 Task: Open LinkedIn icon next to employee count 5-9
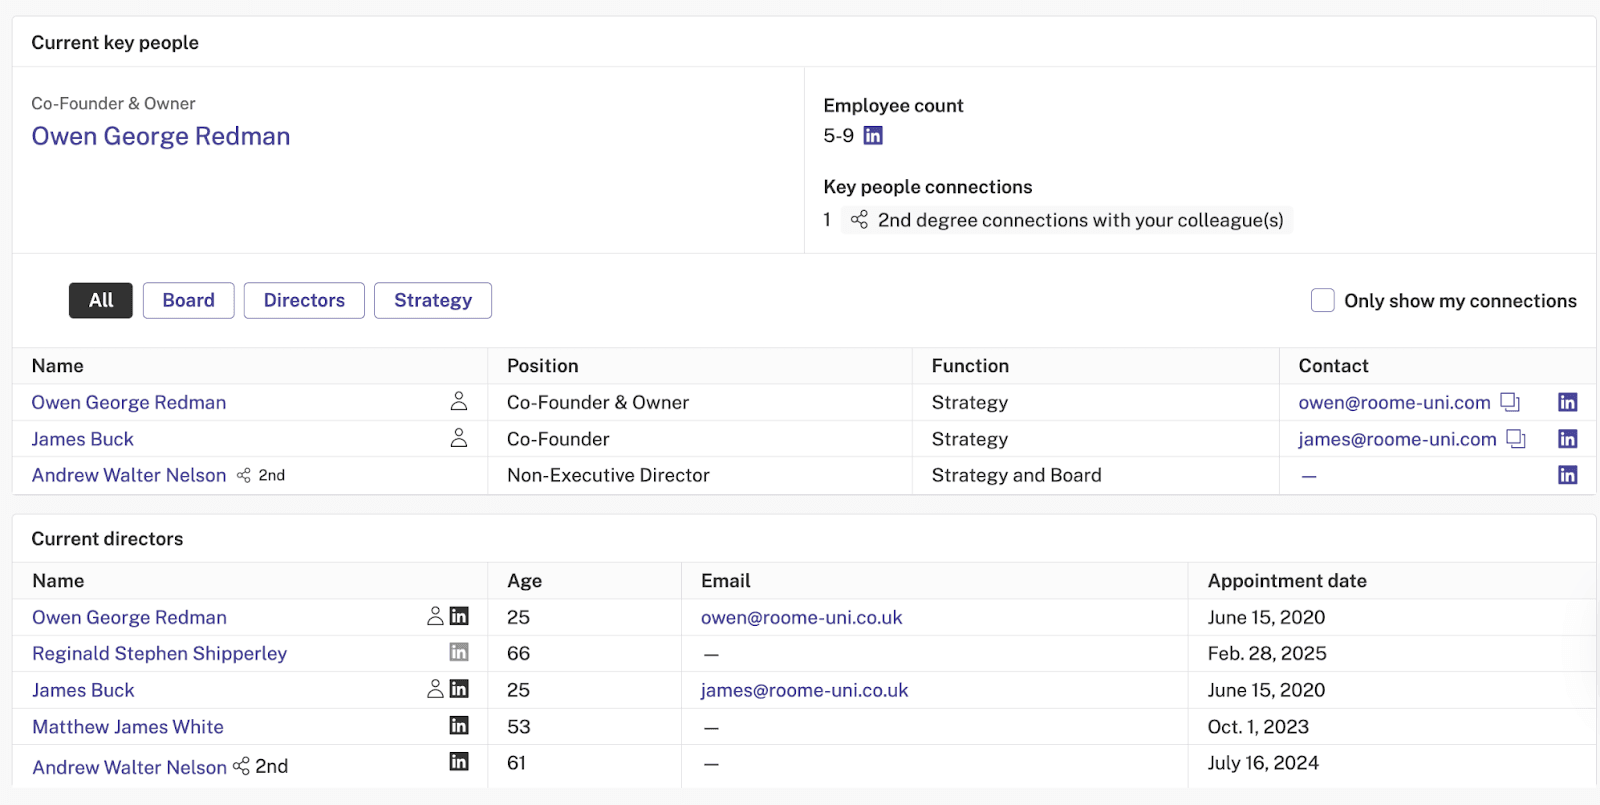pos(873,135)
